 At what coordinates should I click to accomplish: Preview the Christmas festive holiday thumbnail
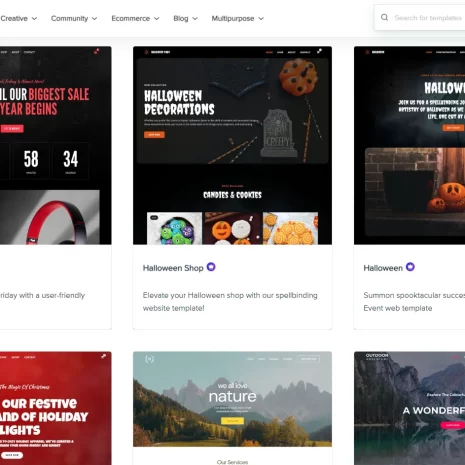[56, 408]
